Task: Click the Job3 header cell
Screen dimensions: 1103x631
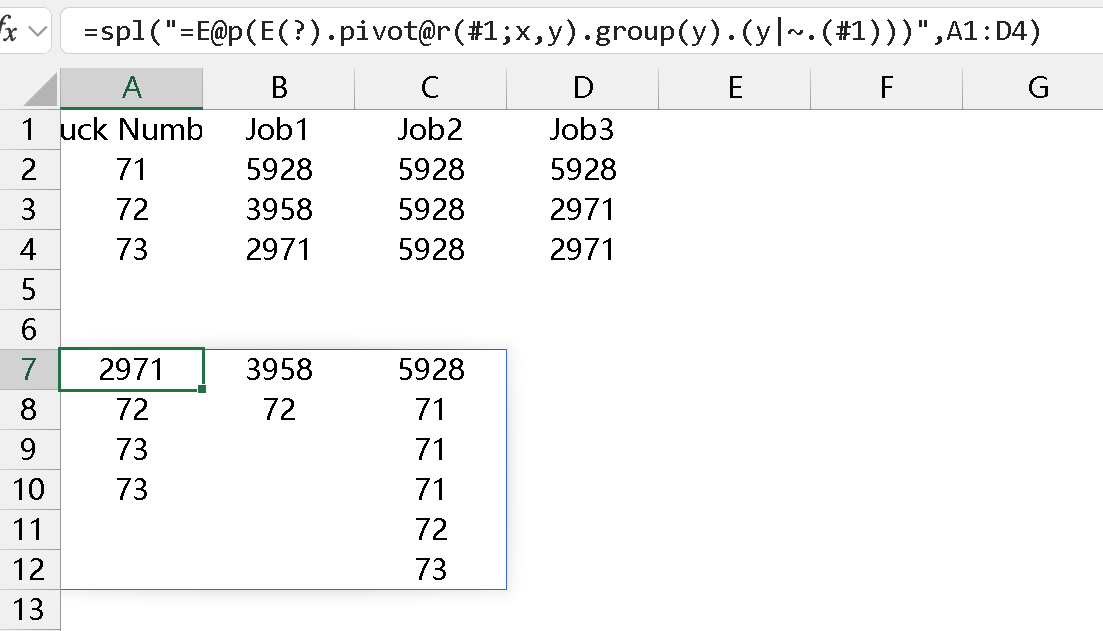Action: [x=582, y=129]
